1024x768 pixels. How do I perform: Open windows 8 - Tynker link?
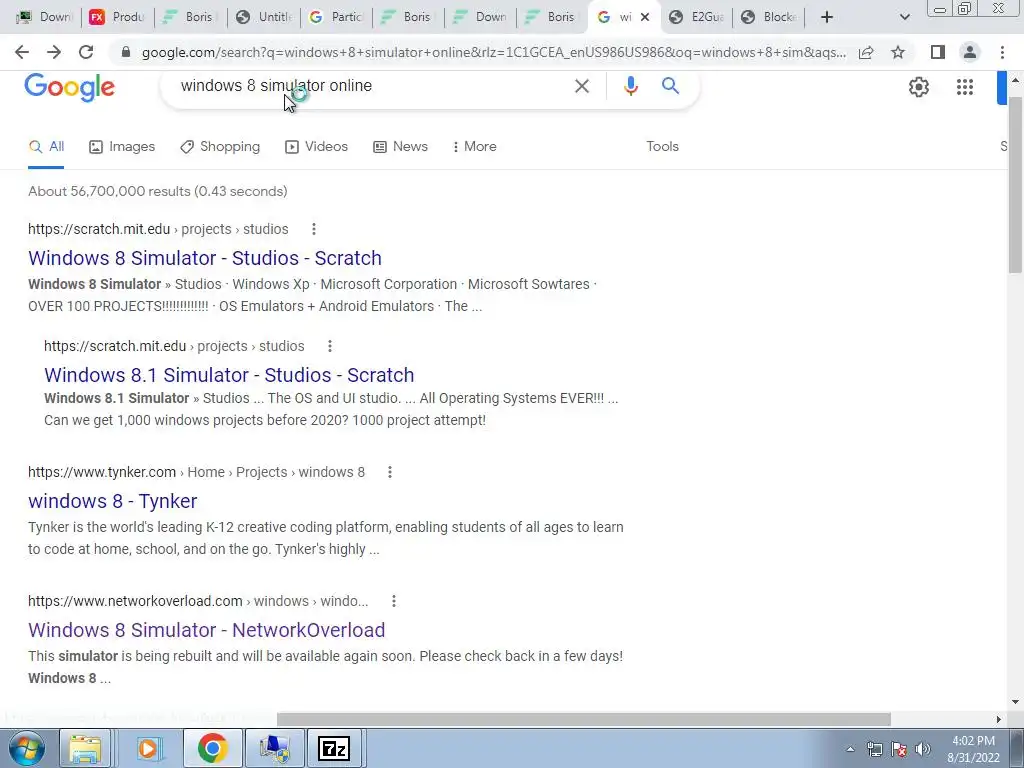(112, 501)
